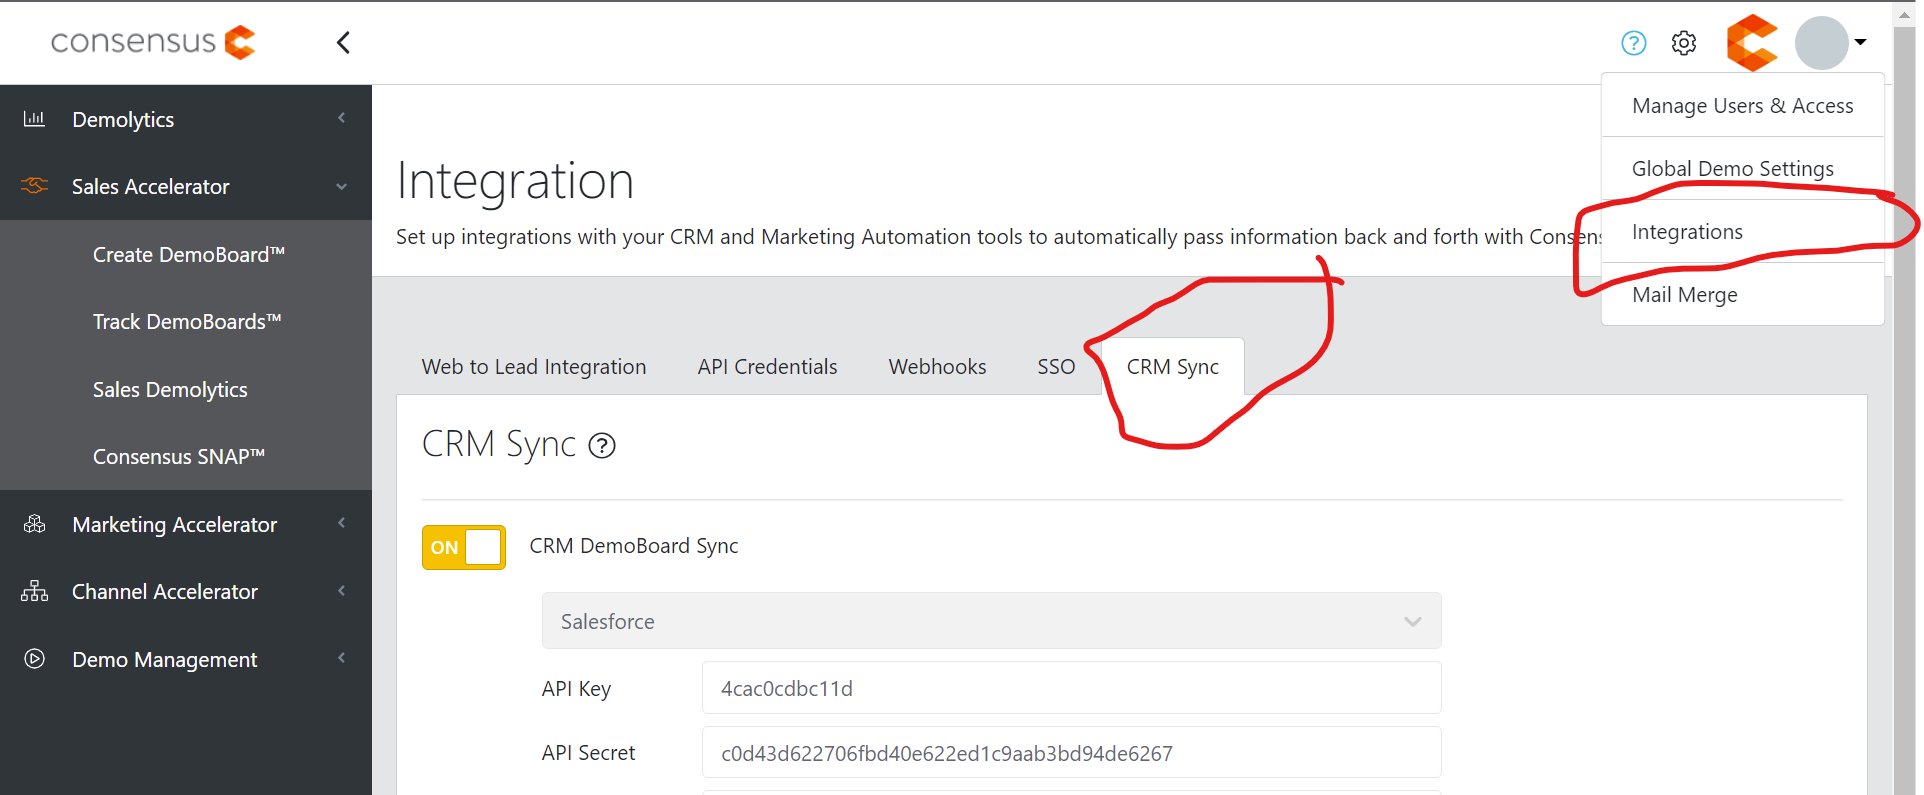Click the Integration page heading
1924x795 pixels.
click(x=515, y=181)
